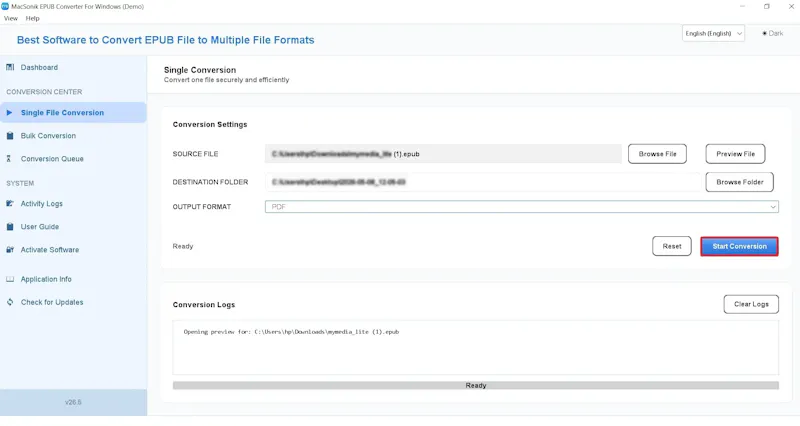Screen dimensions: 800x426
Task: Click the v26.5 version text
Action: [x=73, y=402]
